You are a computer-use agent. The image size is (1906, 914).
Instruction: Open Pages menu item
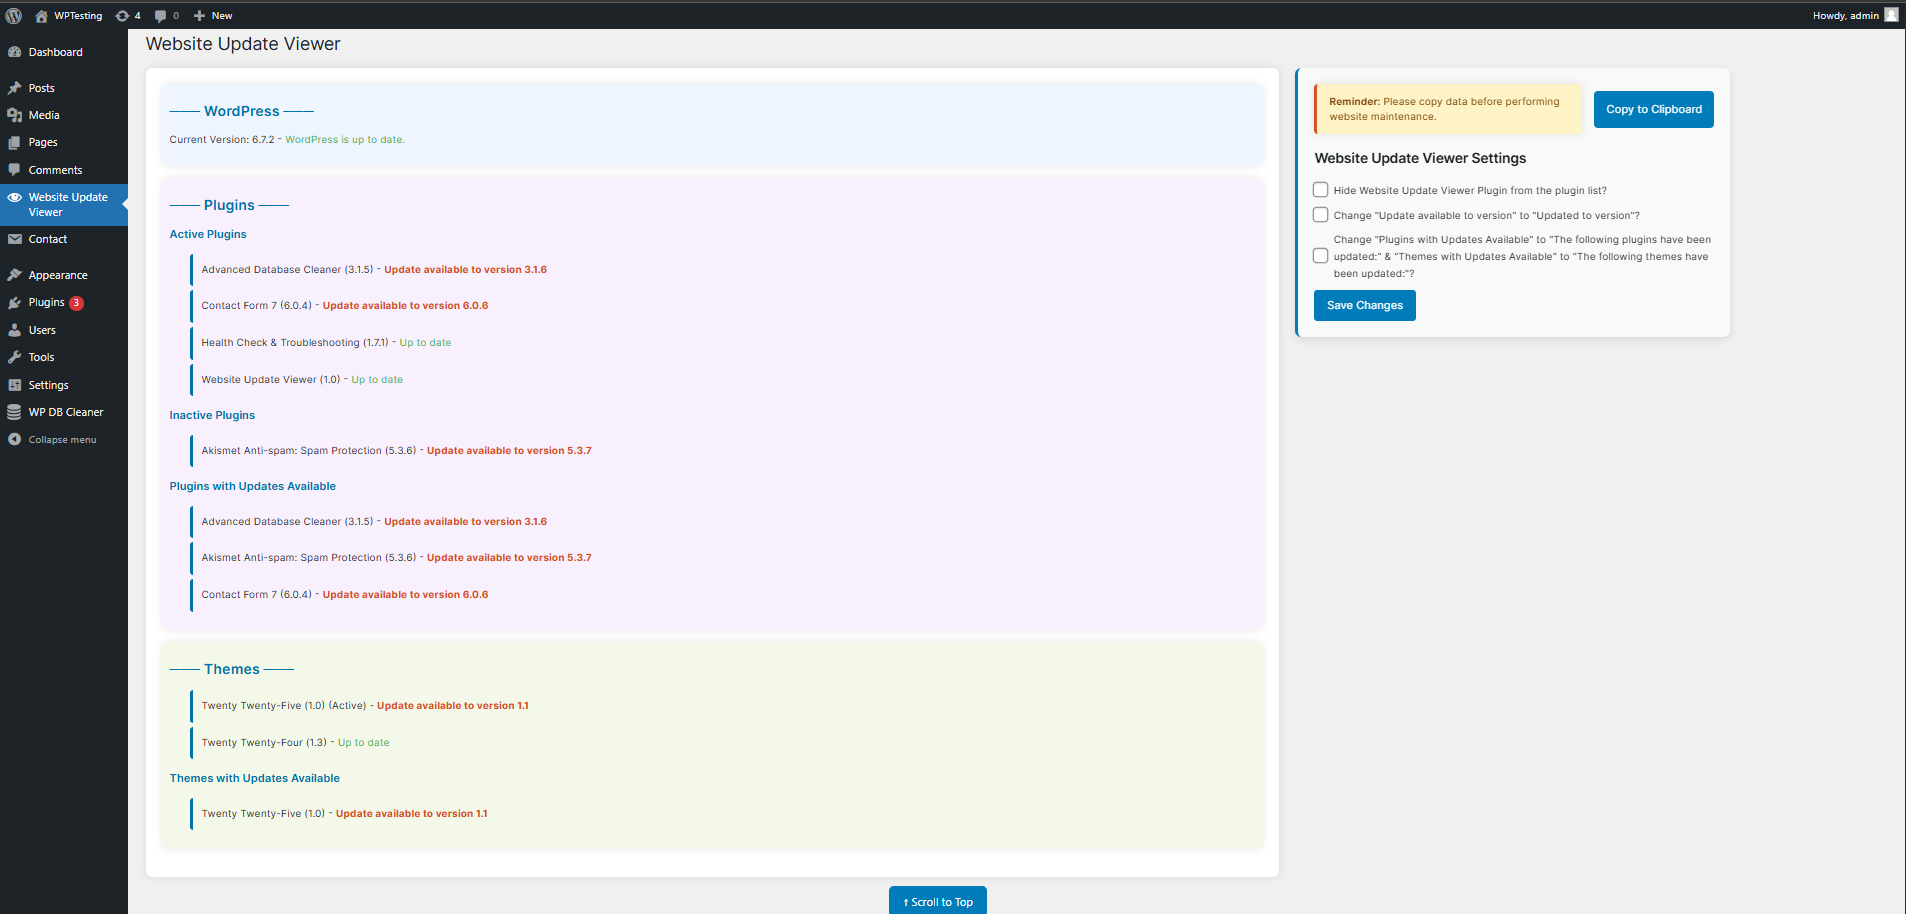(64, 142)
